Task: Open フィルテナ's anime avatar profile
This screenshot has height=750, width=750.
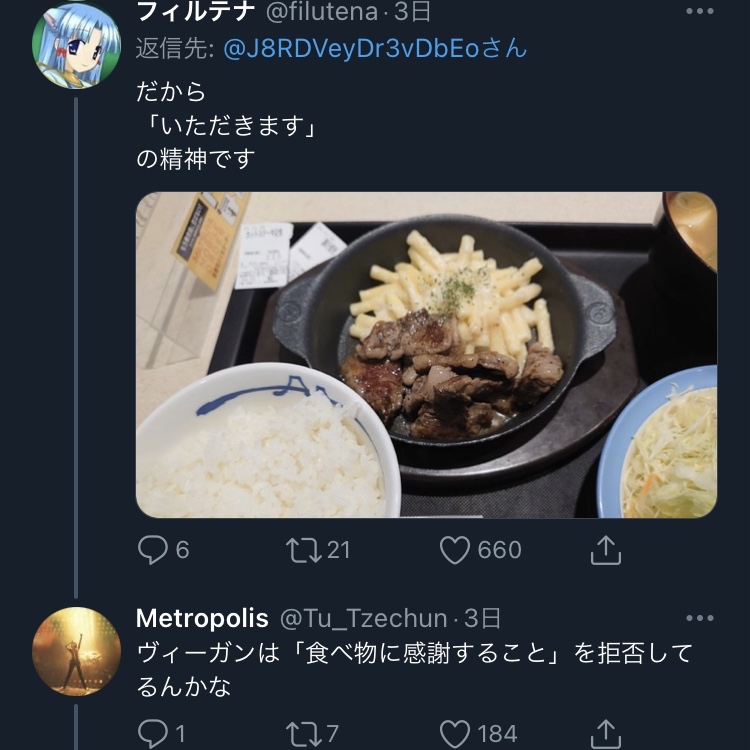Action: [76, 45]
